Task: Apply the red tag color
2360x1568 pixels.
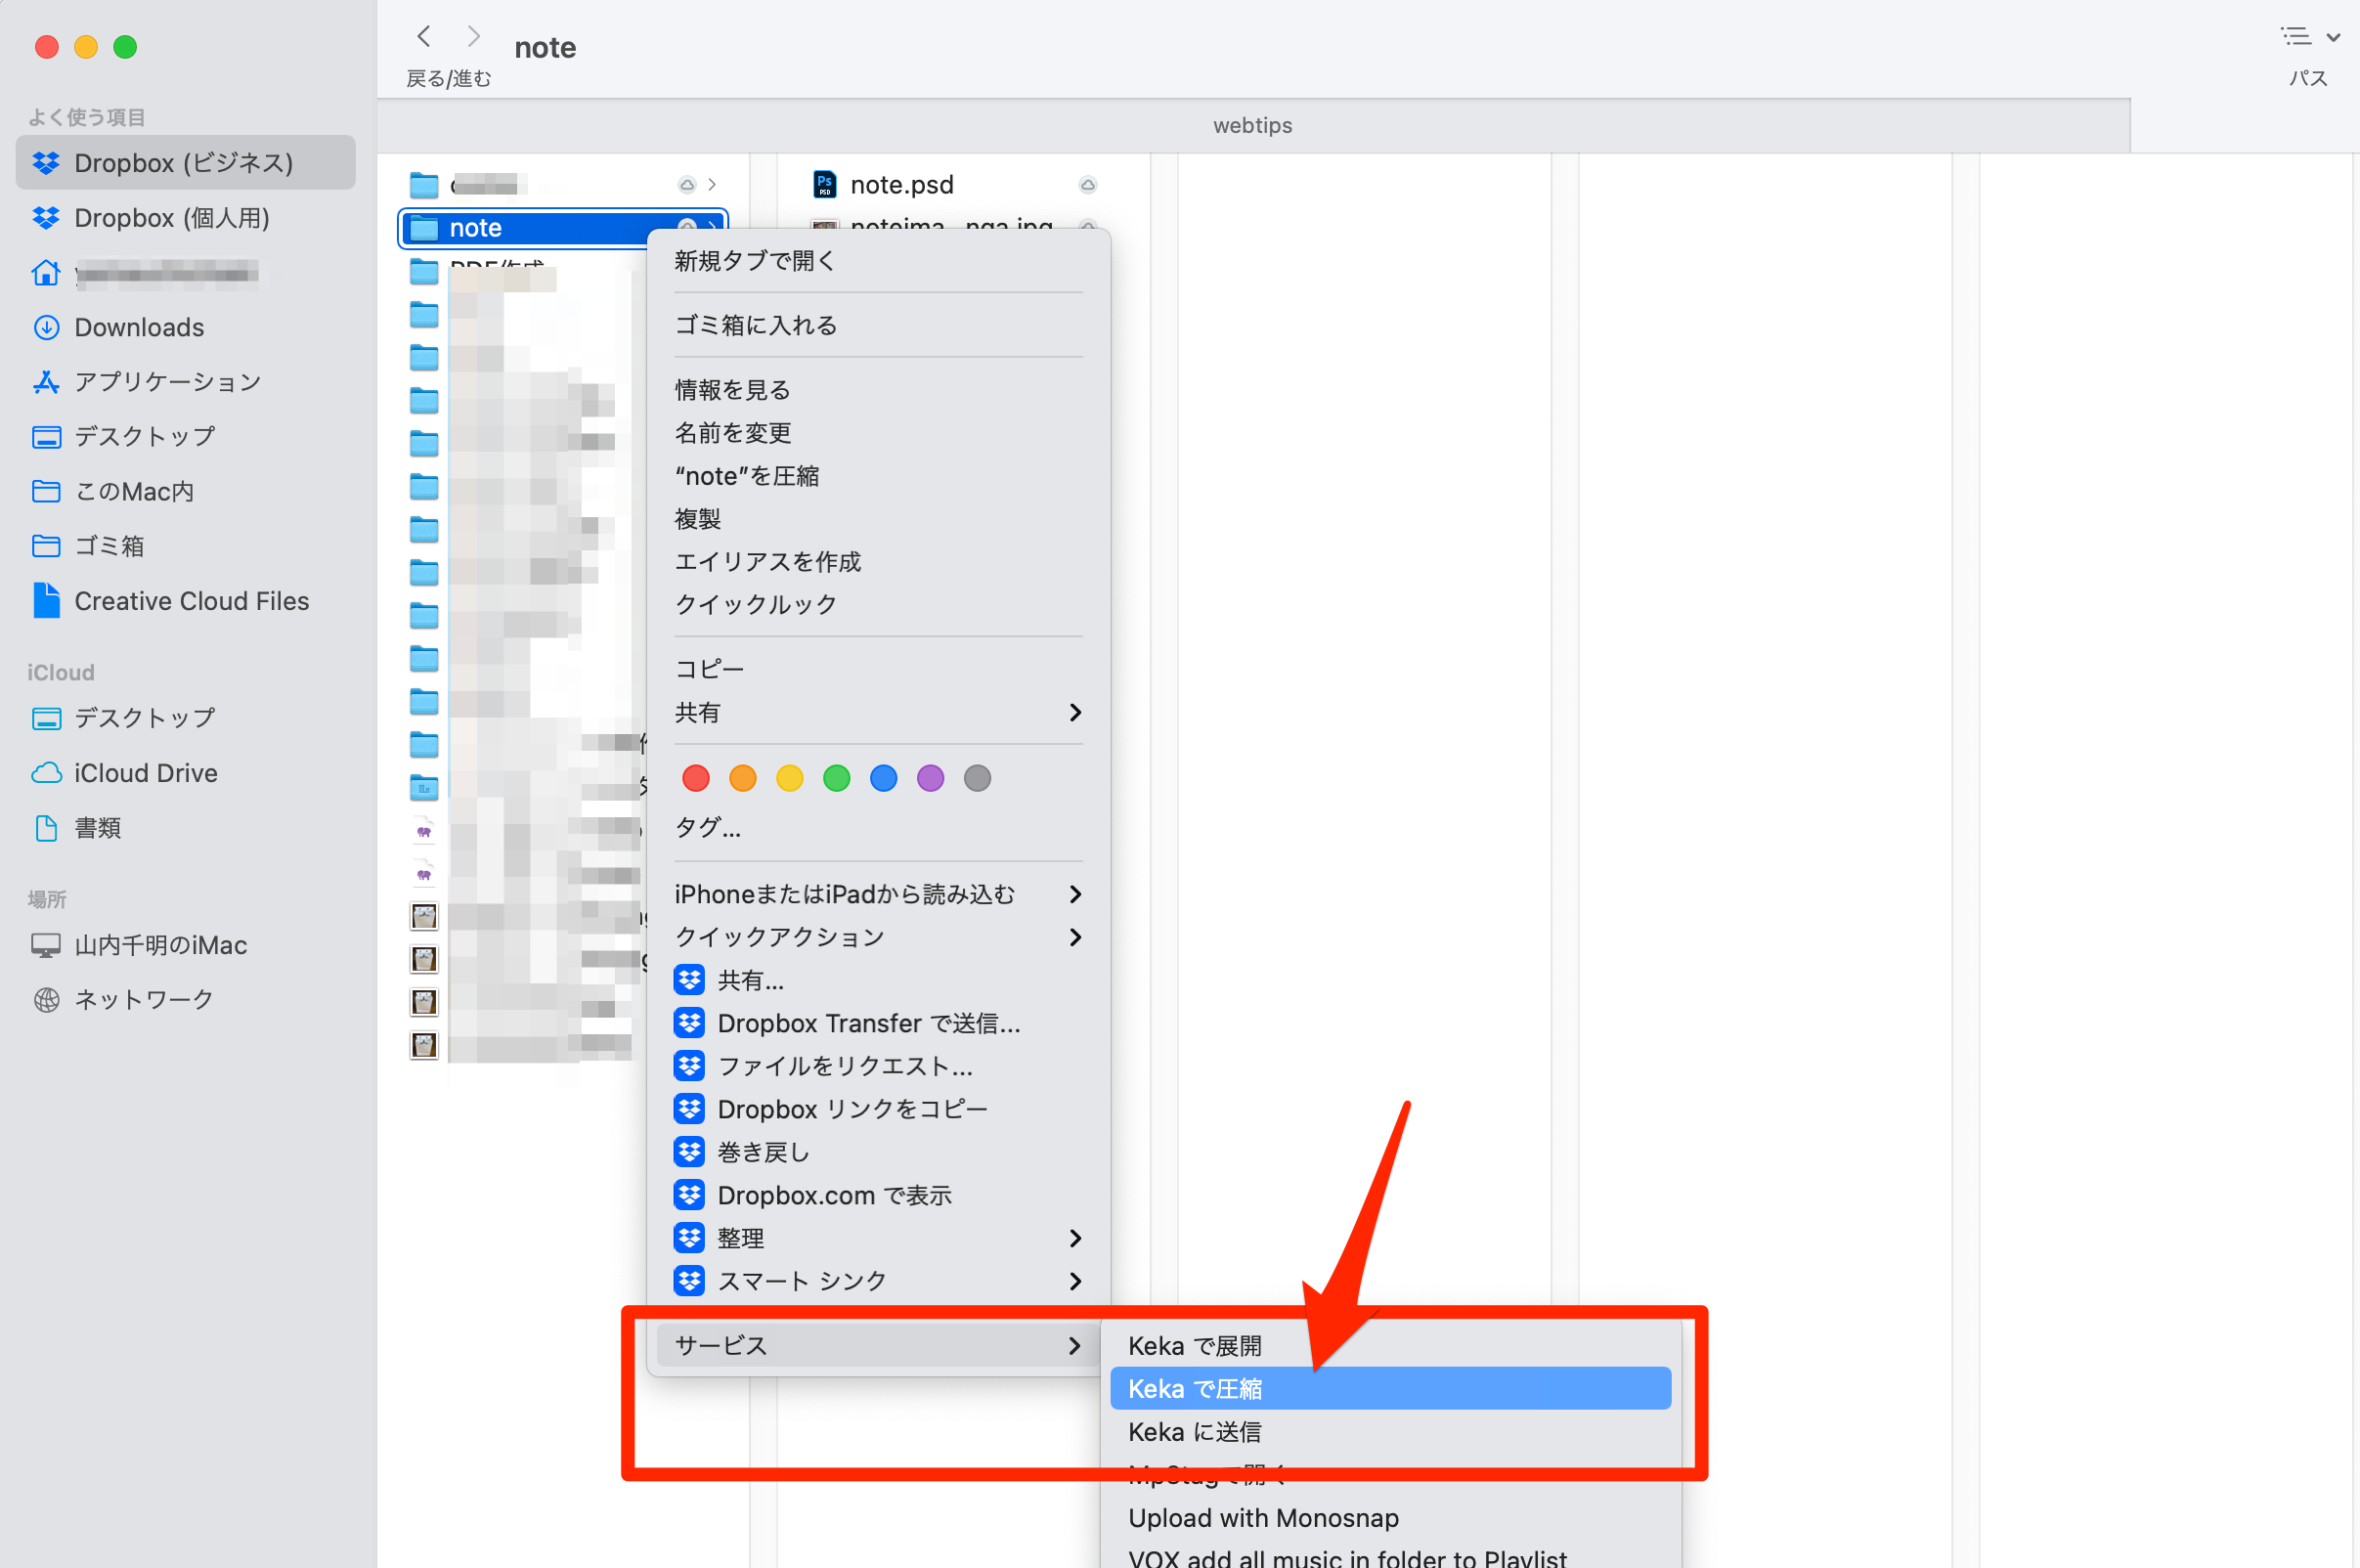Action: (696, 778)
